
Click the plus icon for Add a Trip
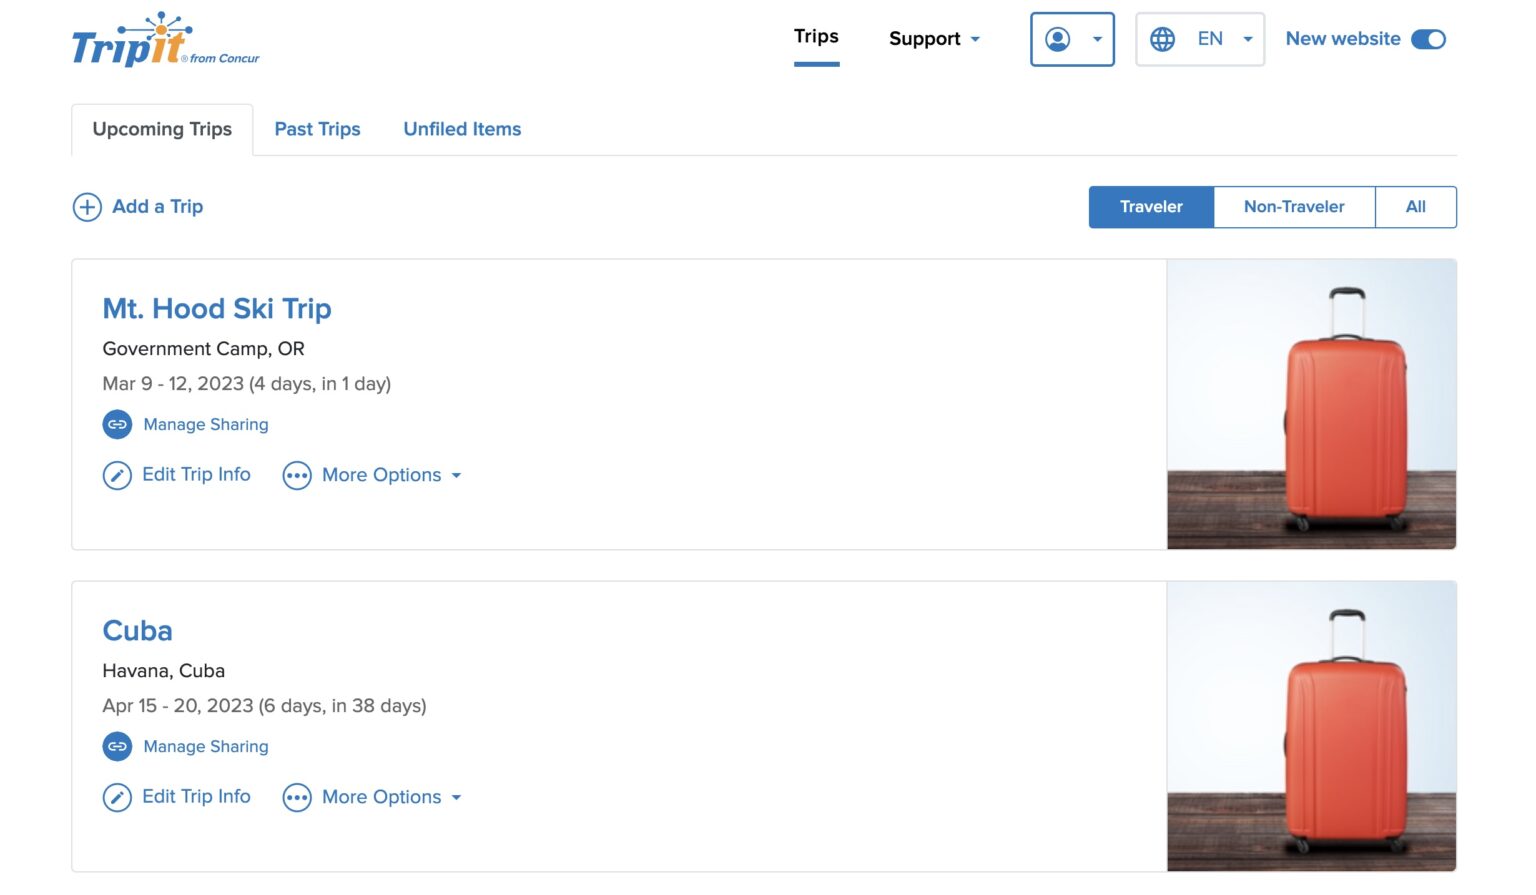point(87,206)
